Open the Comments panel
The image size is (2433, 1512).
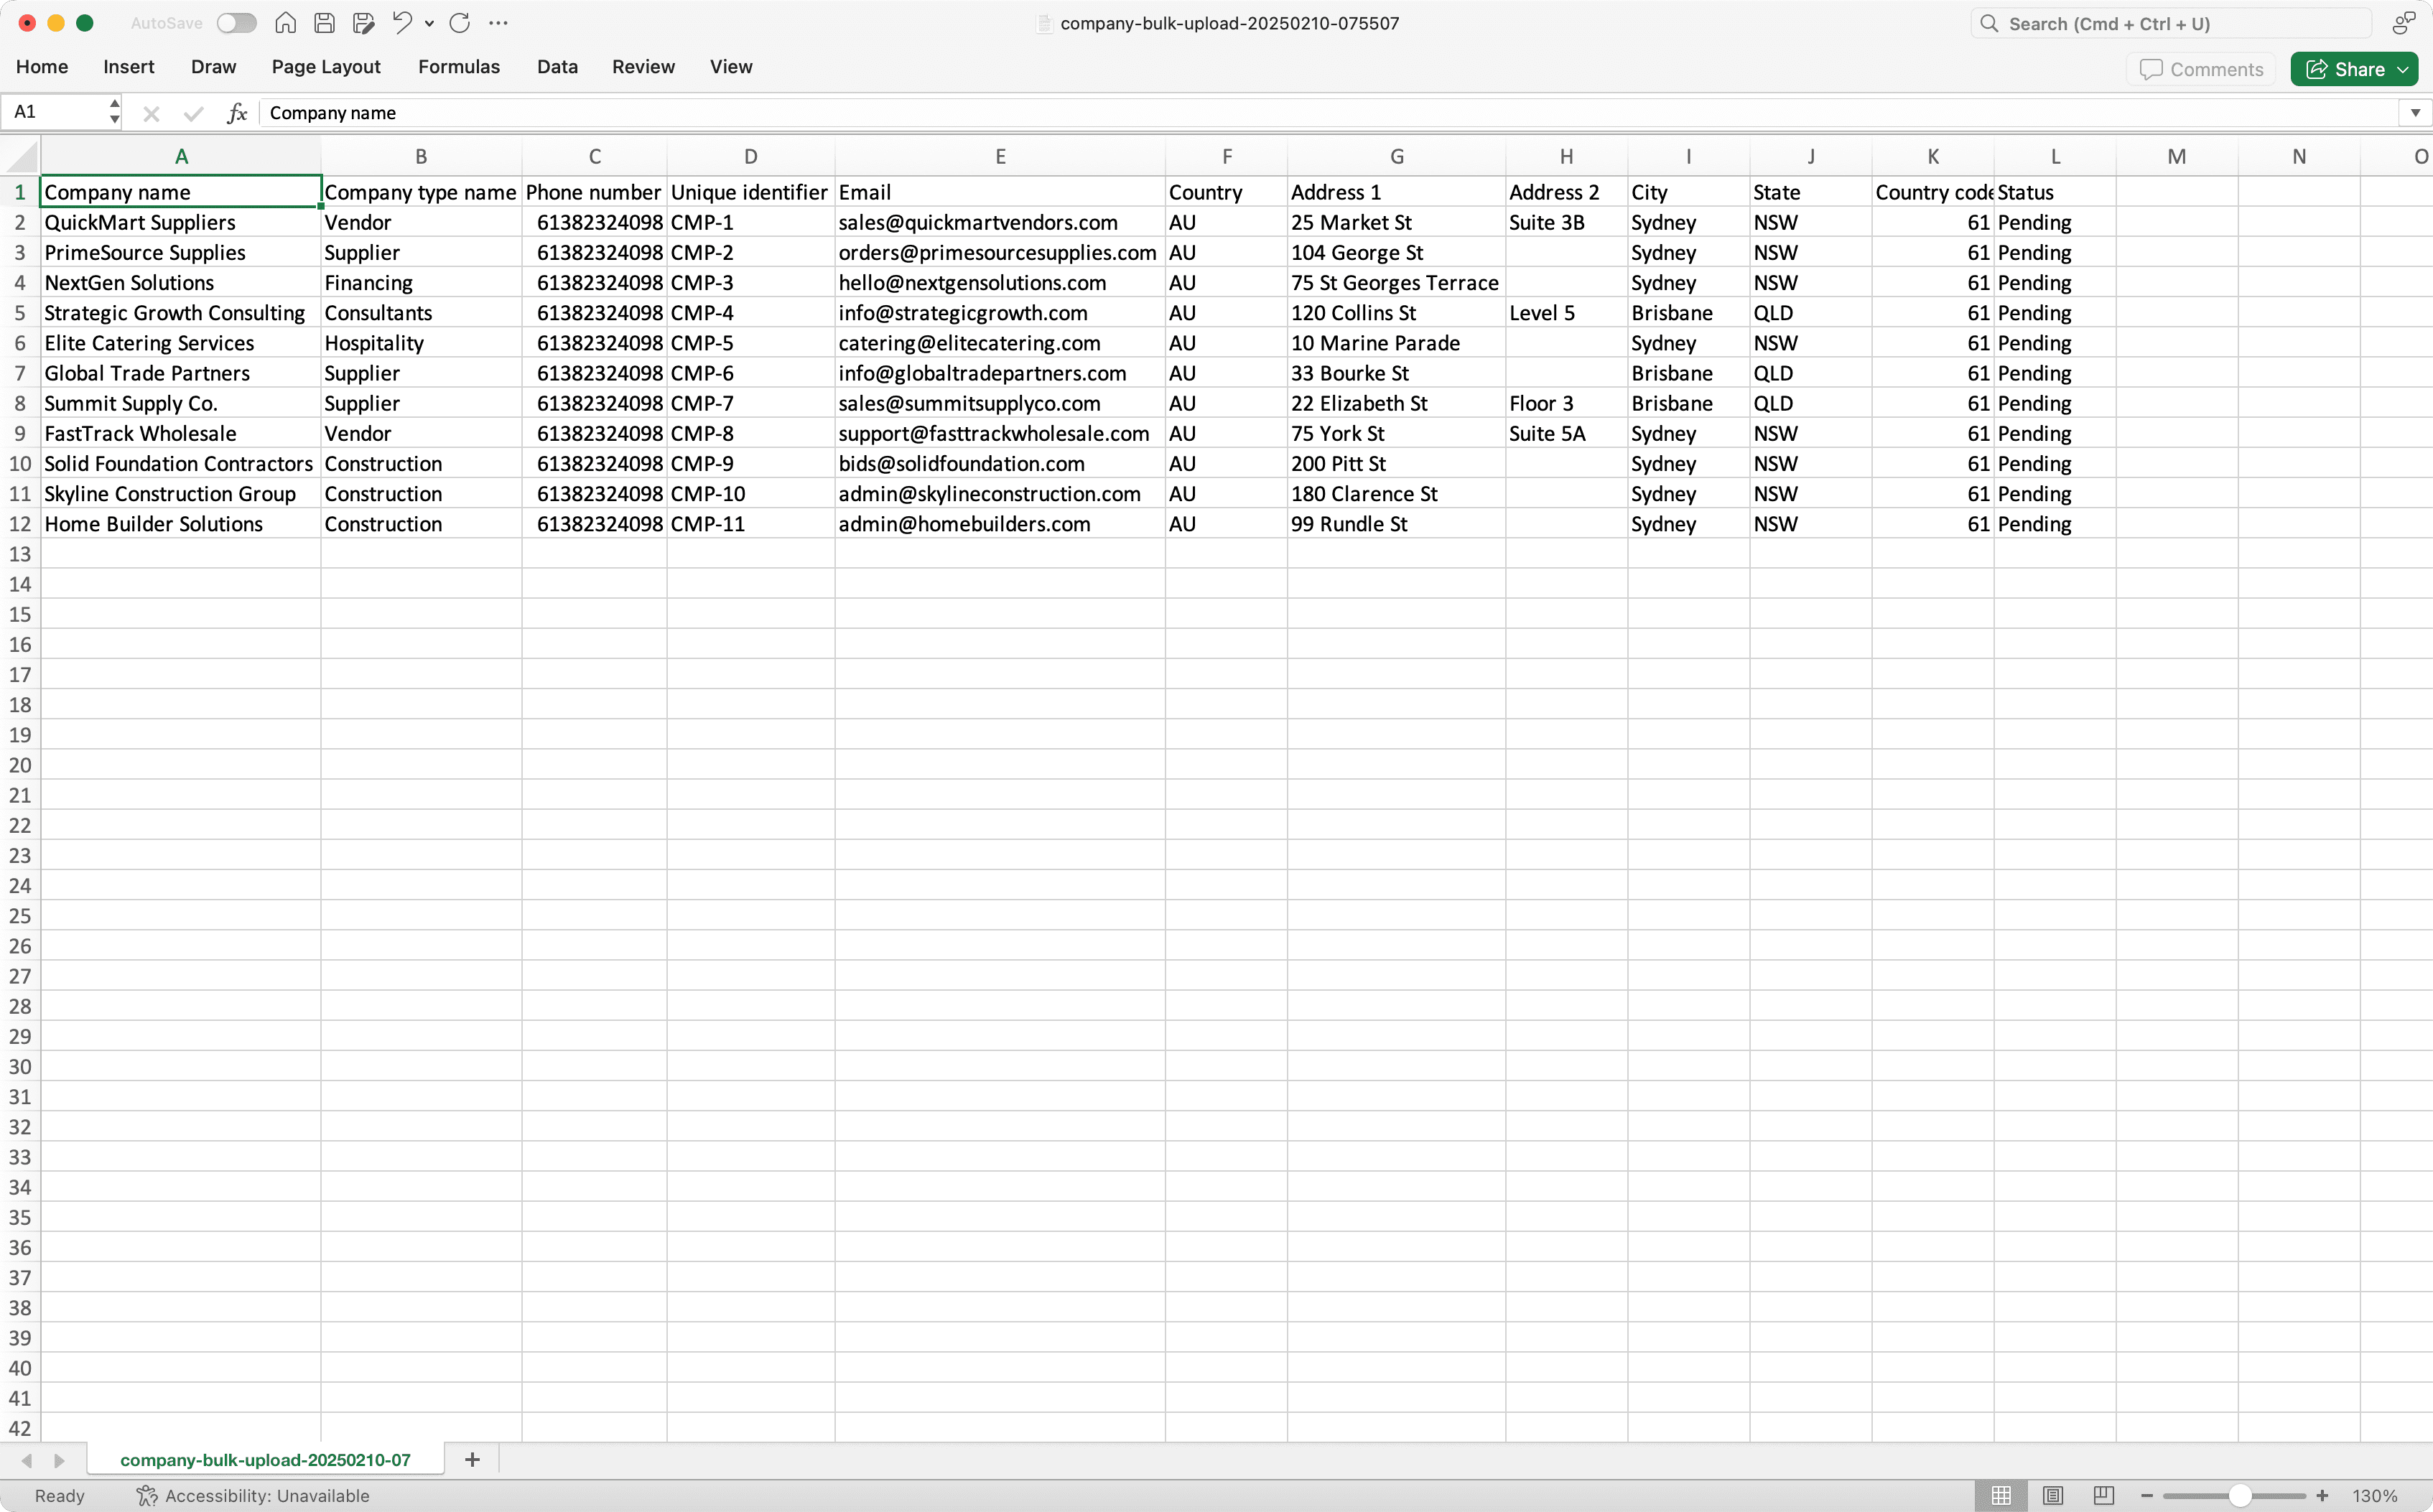click(x=2200, y=69)
